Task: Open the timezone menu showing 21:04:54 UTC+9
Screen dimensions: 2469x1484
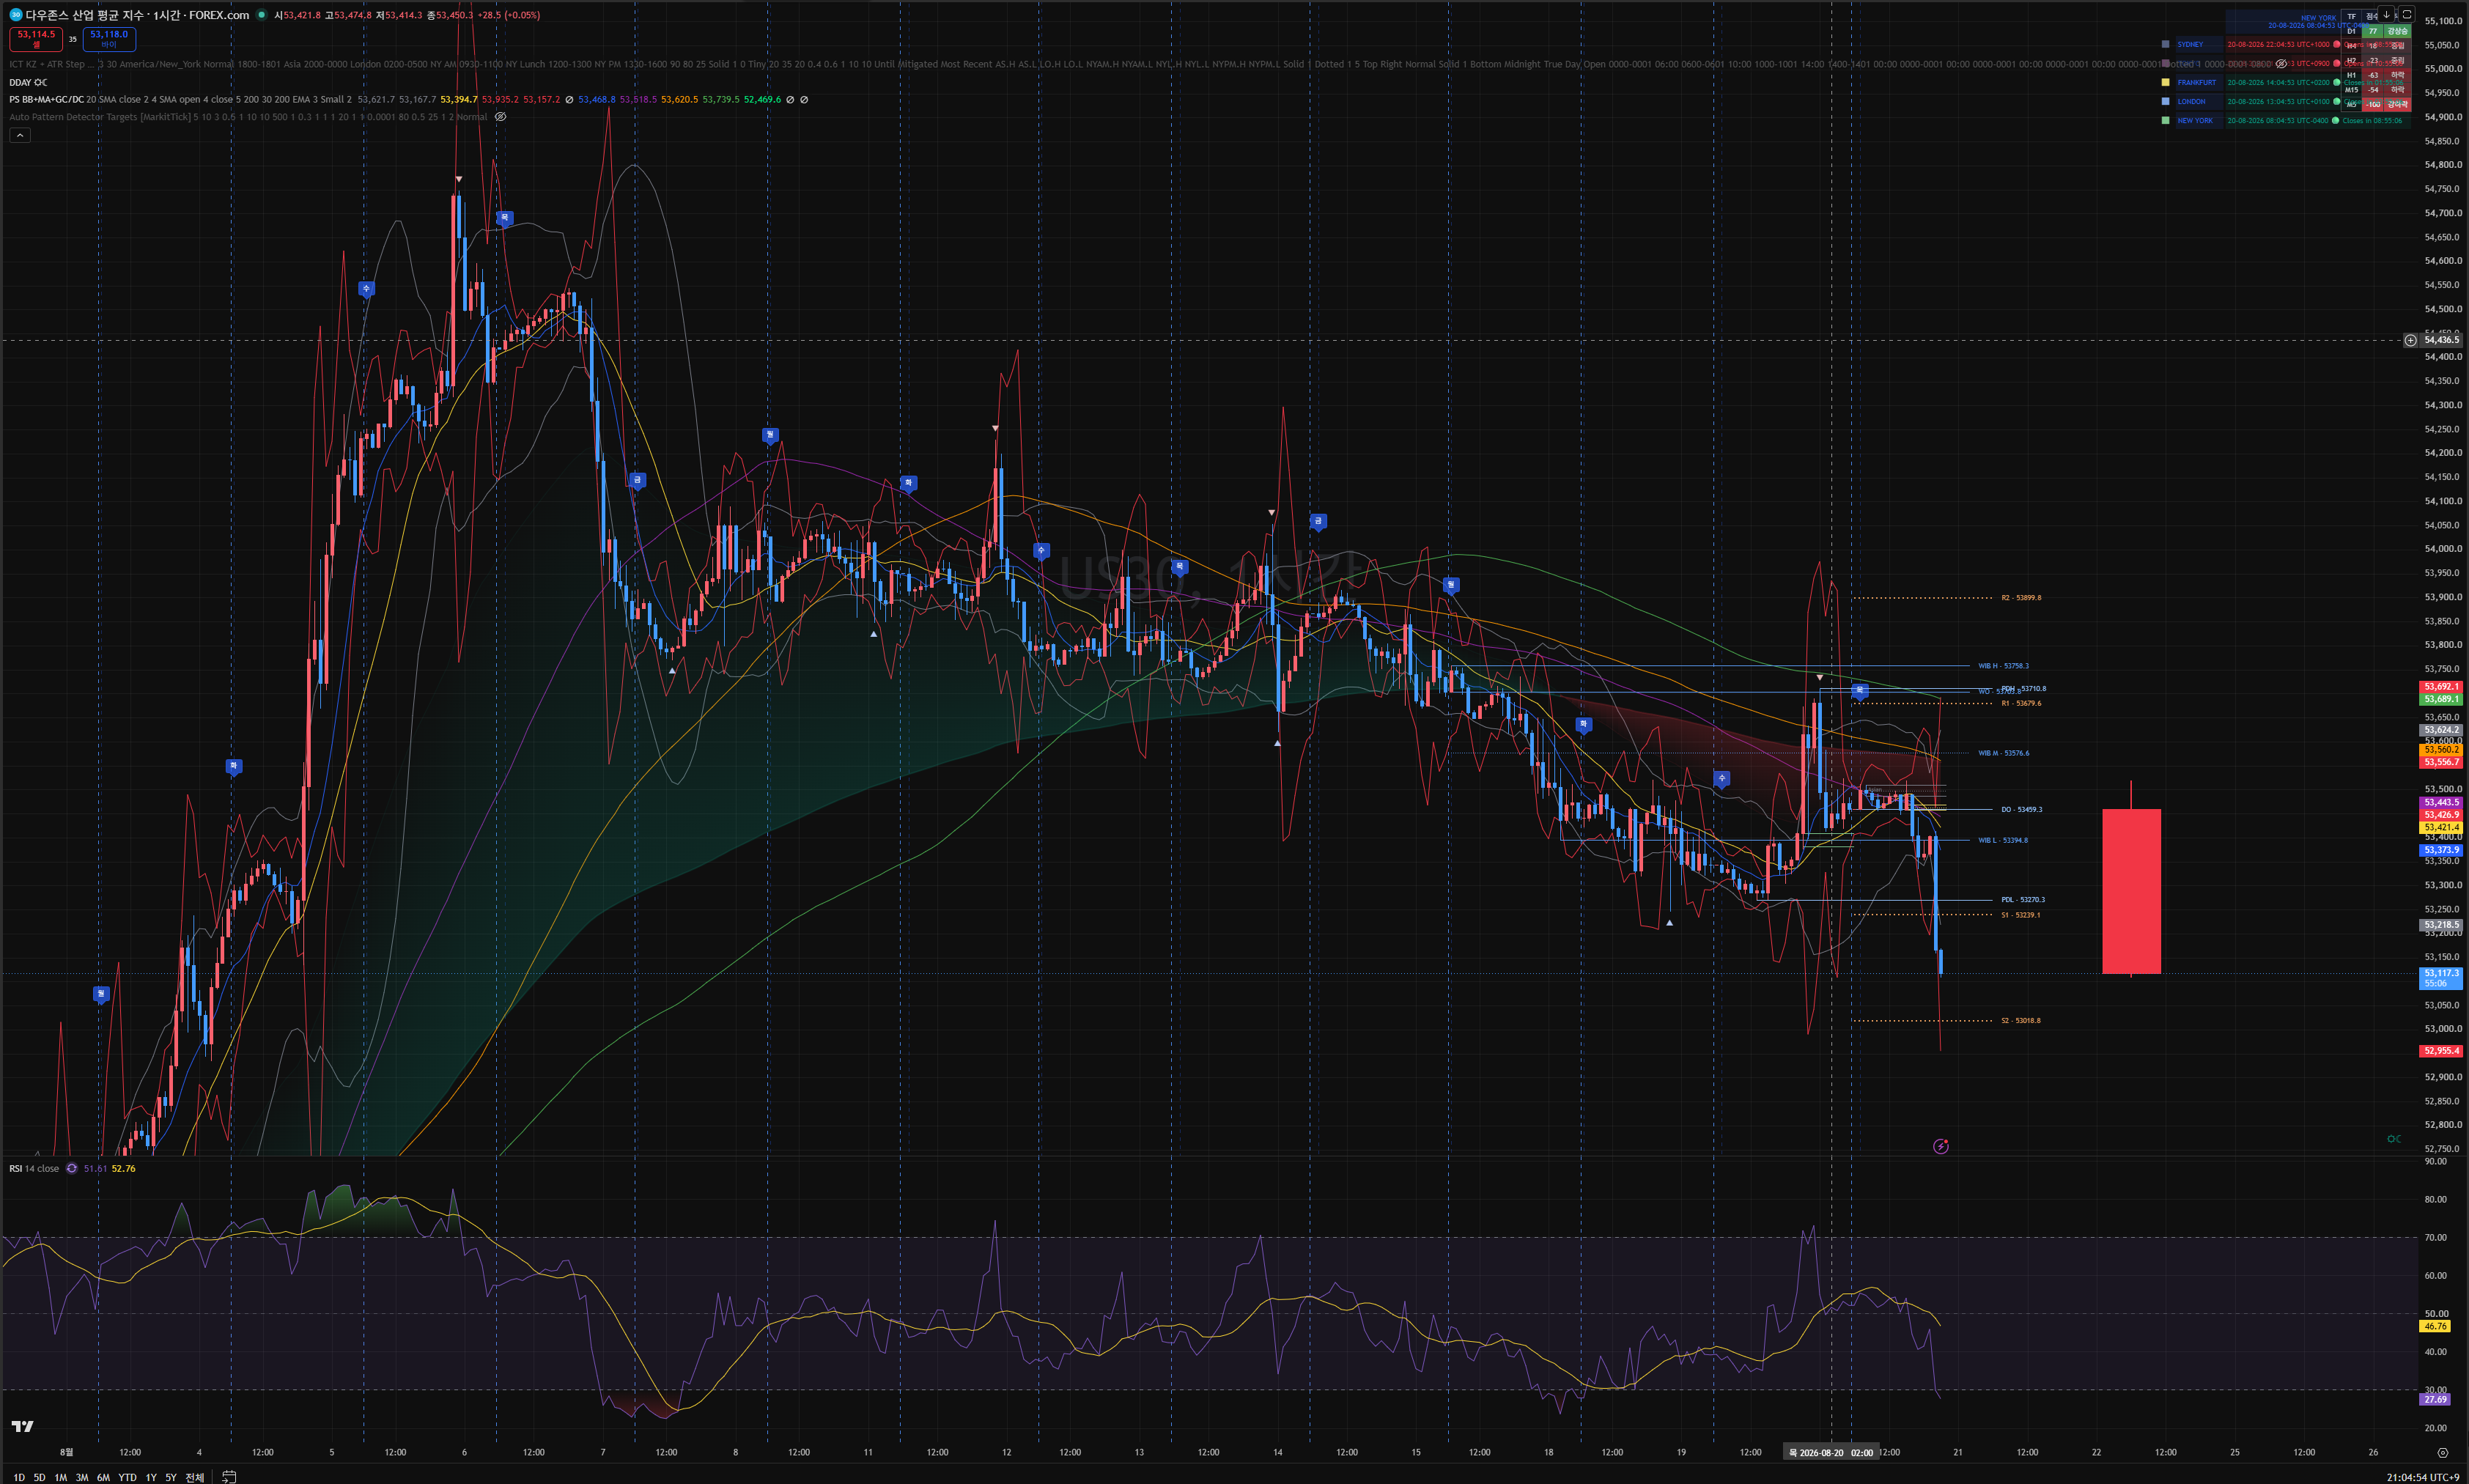Action: pyautogui.click(x=2423, y=1477)
